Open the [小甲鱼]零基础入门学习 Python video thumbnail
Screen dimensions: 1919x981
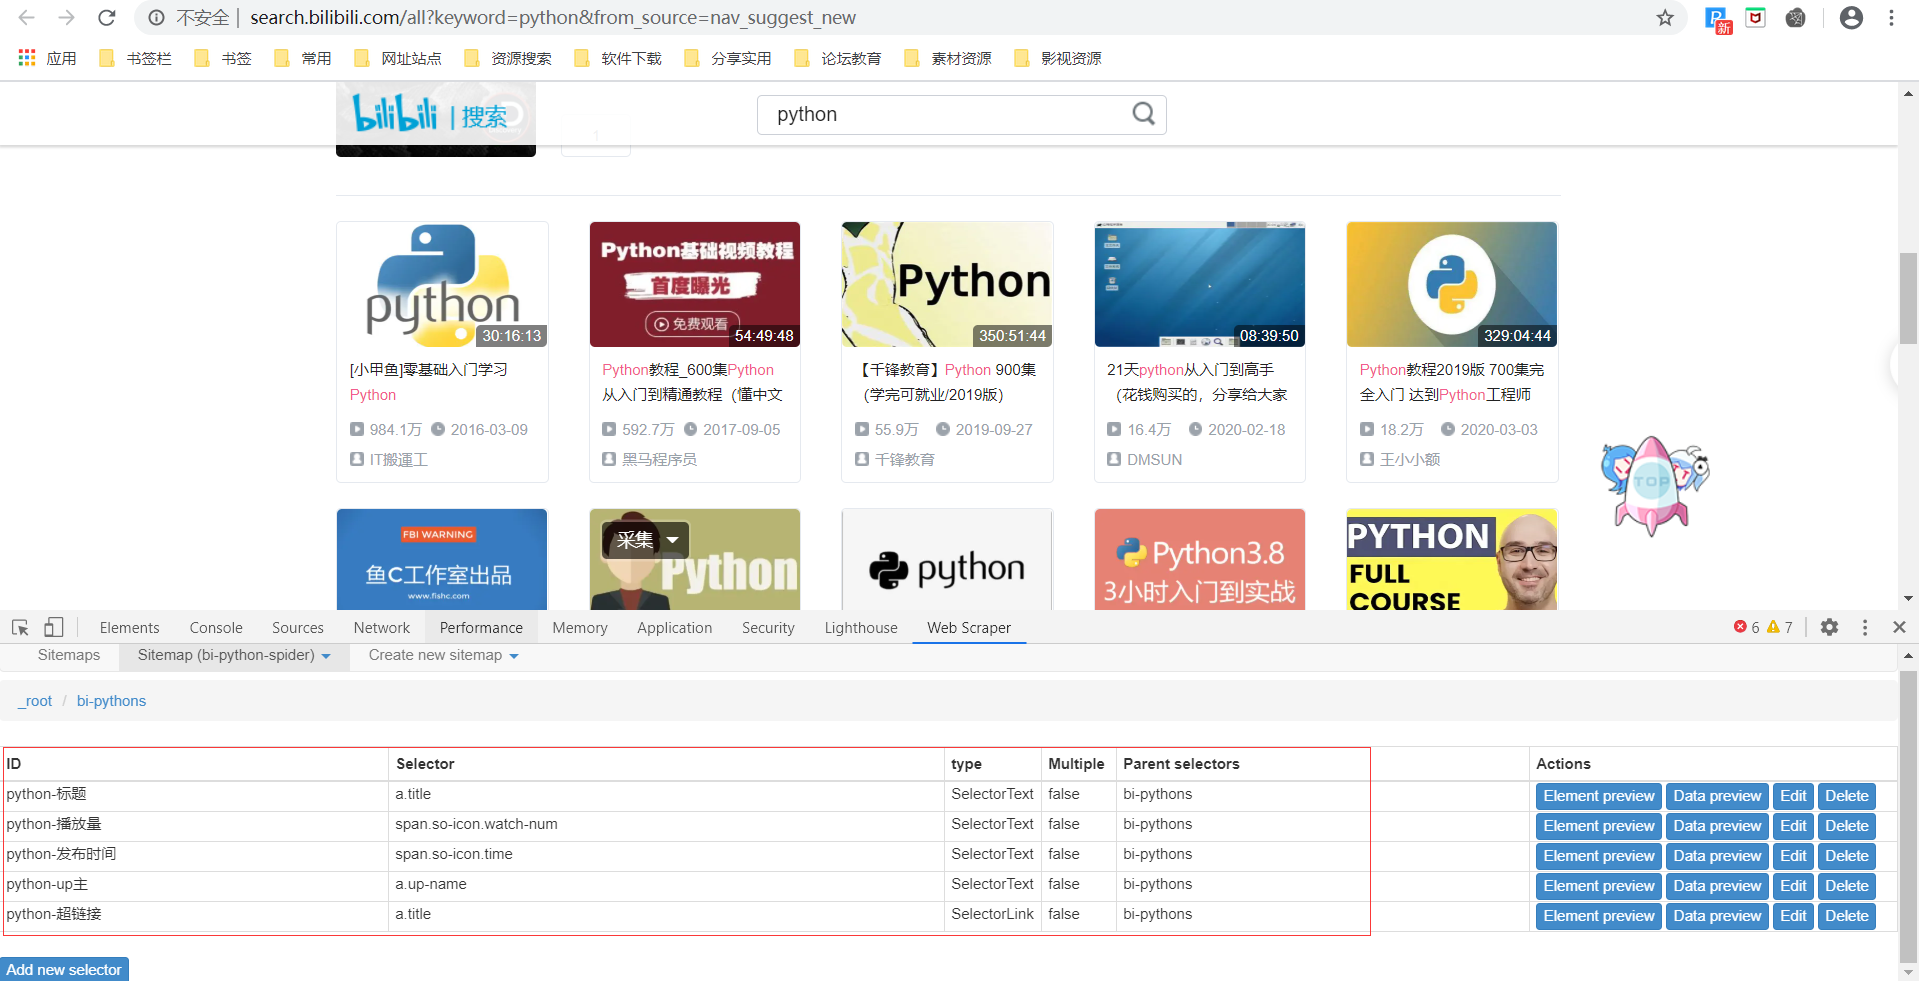coord(442,284)
